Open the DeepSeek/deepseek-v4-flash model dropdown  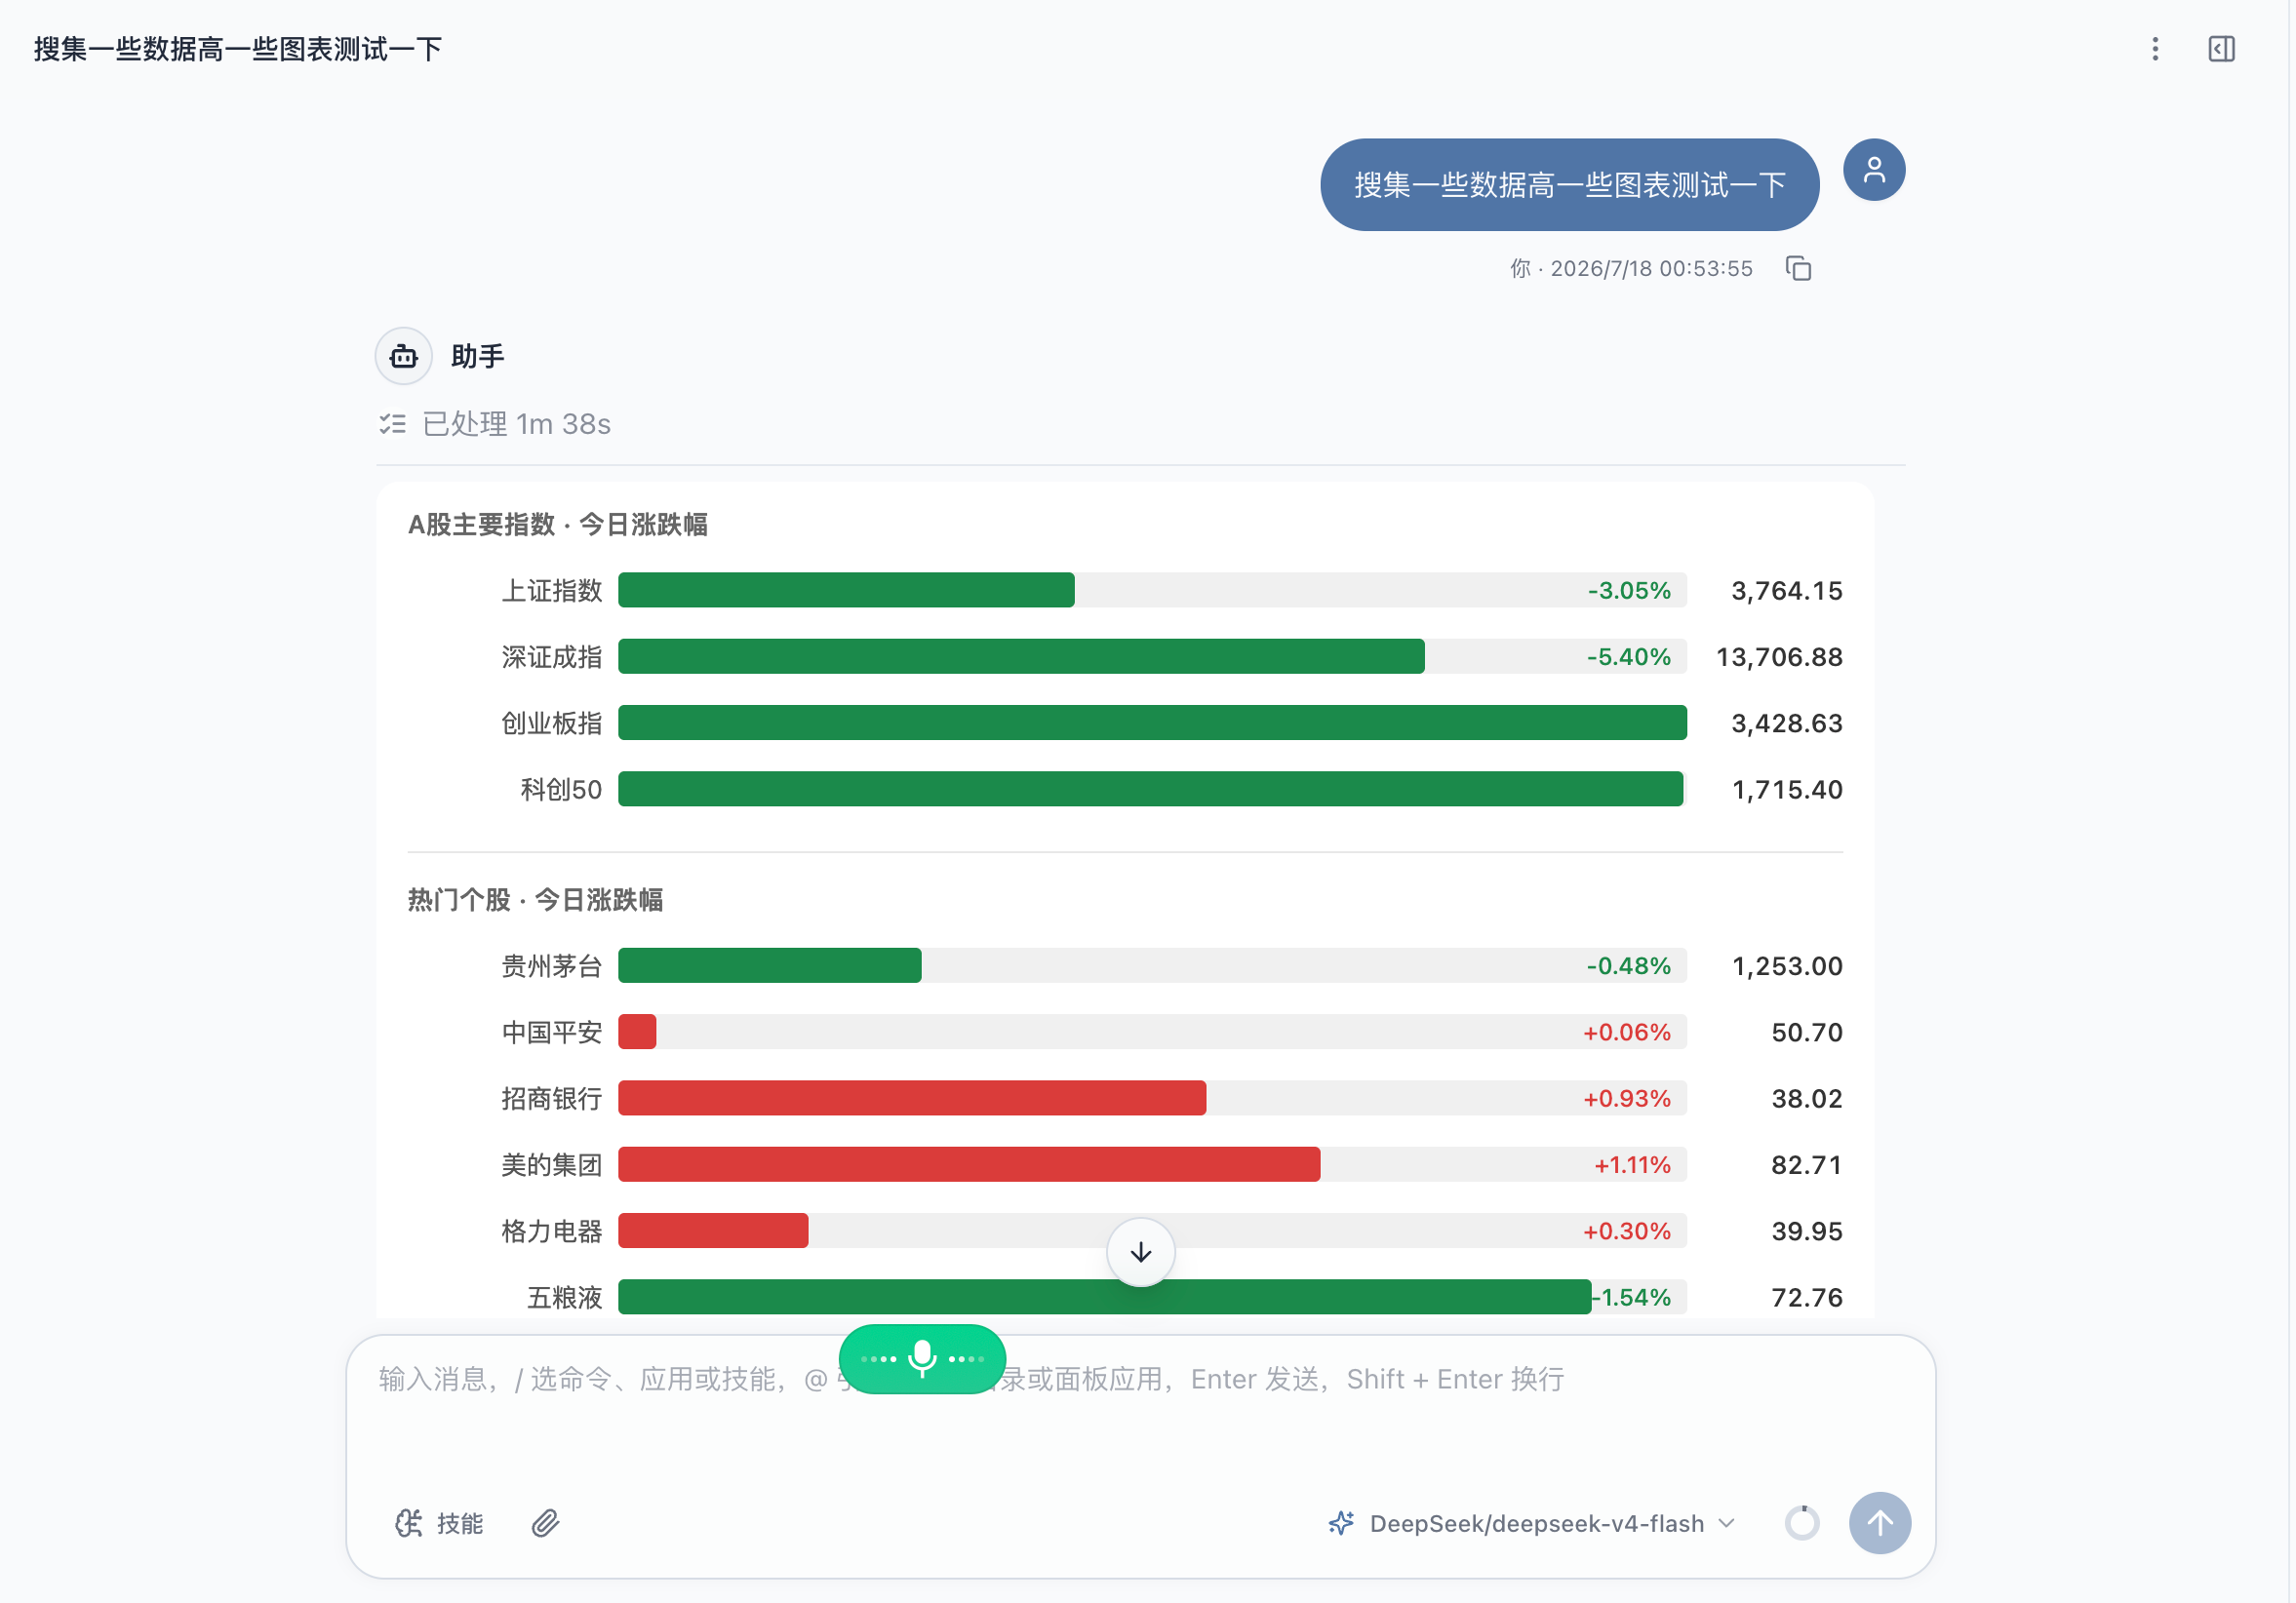[1532, 1523]
